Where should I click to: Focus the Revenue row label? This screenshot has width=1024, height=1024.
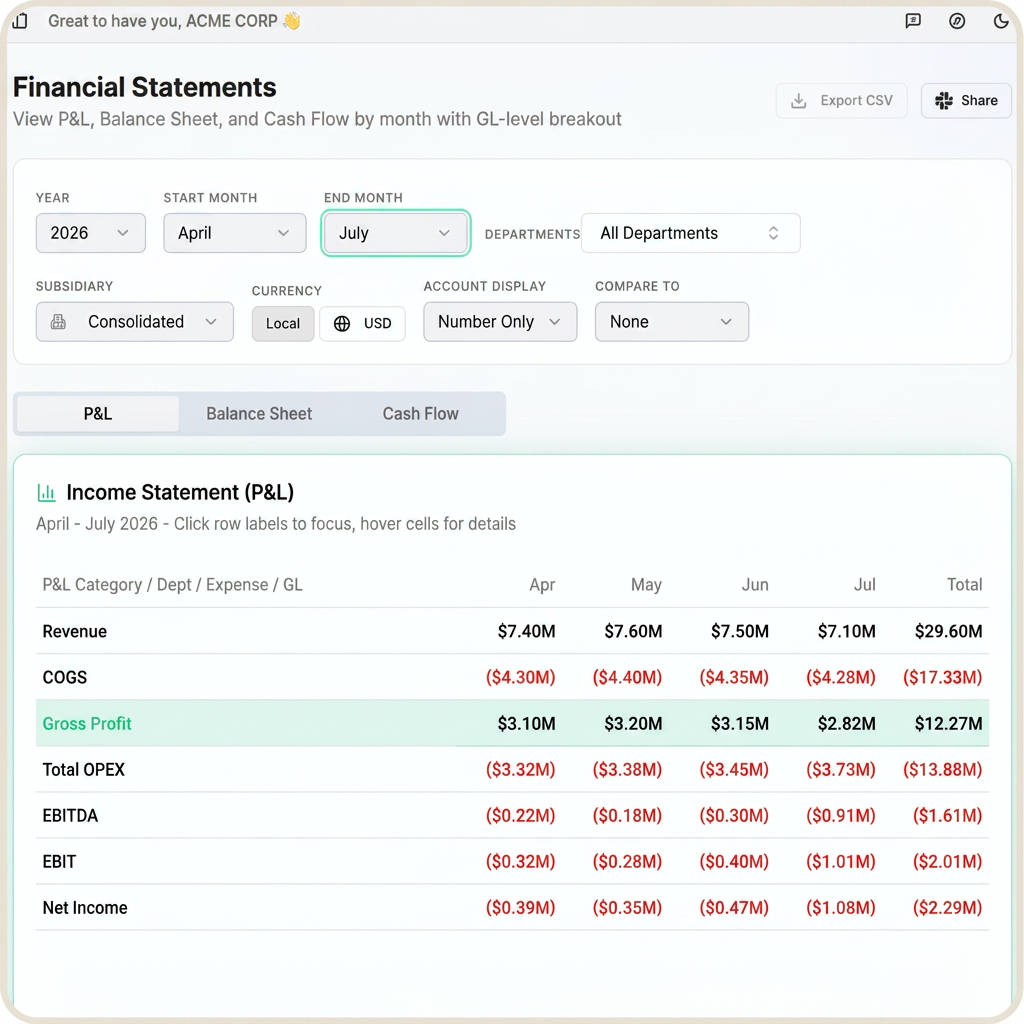tap(74, 632)
